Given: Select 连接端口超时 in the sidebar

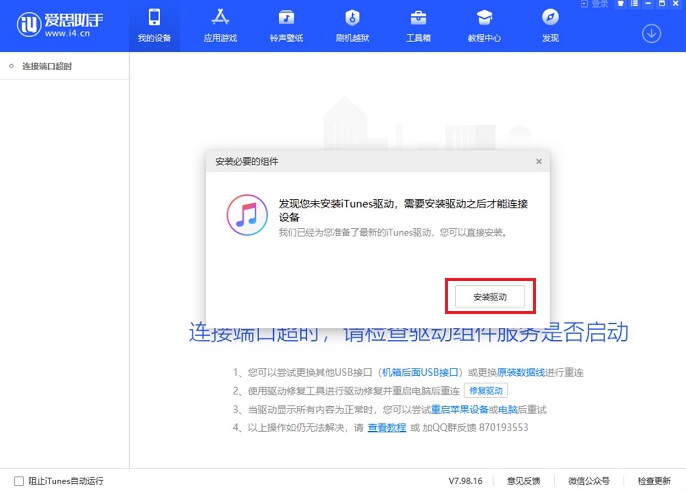Looking at the screenshot, I should tap(47, 66).
